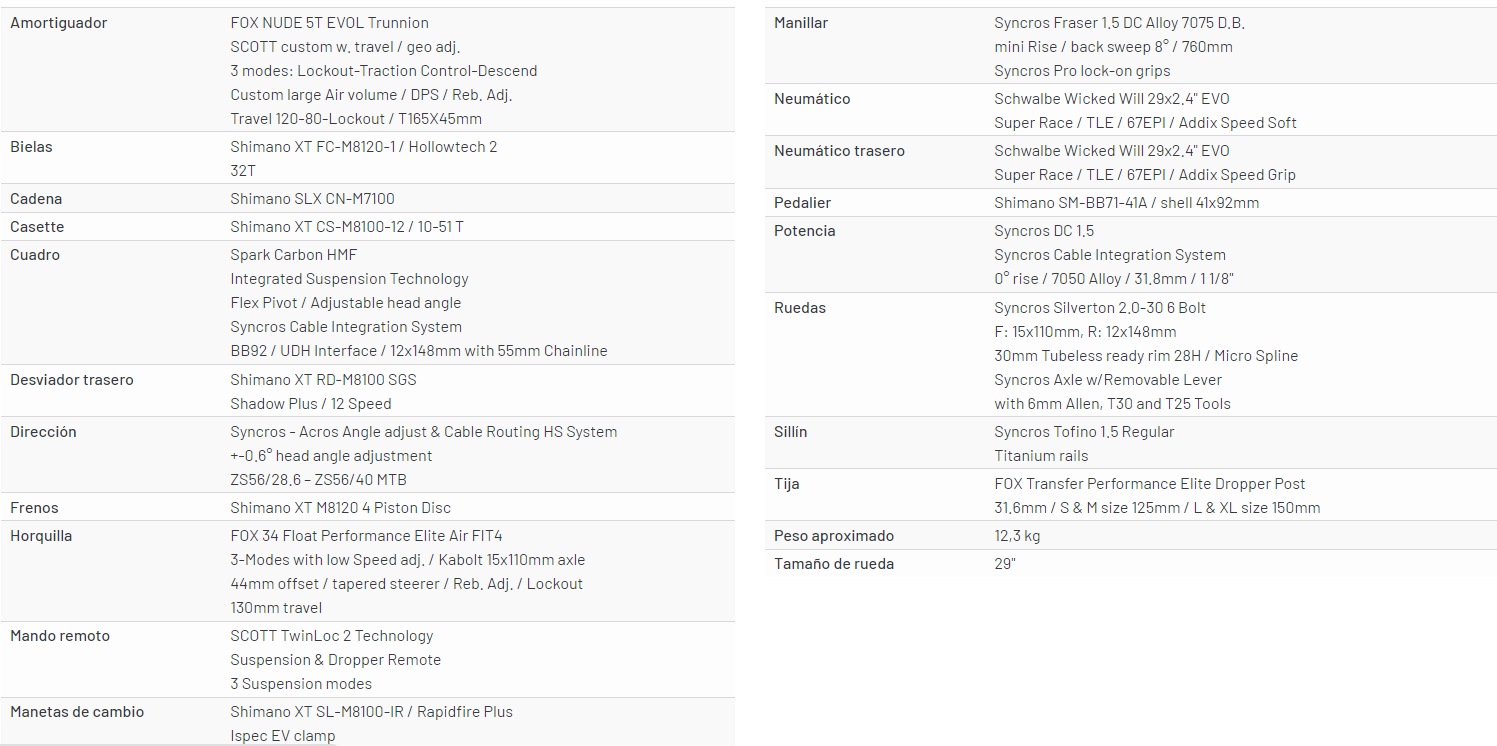Click the Amortiguador row label
The width and height of the screenshot is (1497, 746).
pos(58,23)
